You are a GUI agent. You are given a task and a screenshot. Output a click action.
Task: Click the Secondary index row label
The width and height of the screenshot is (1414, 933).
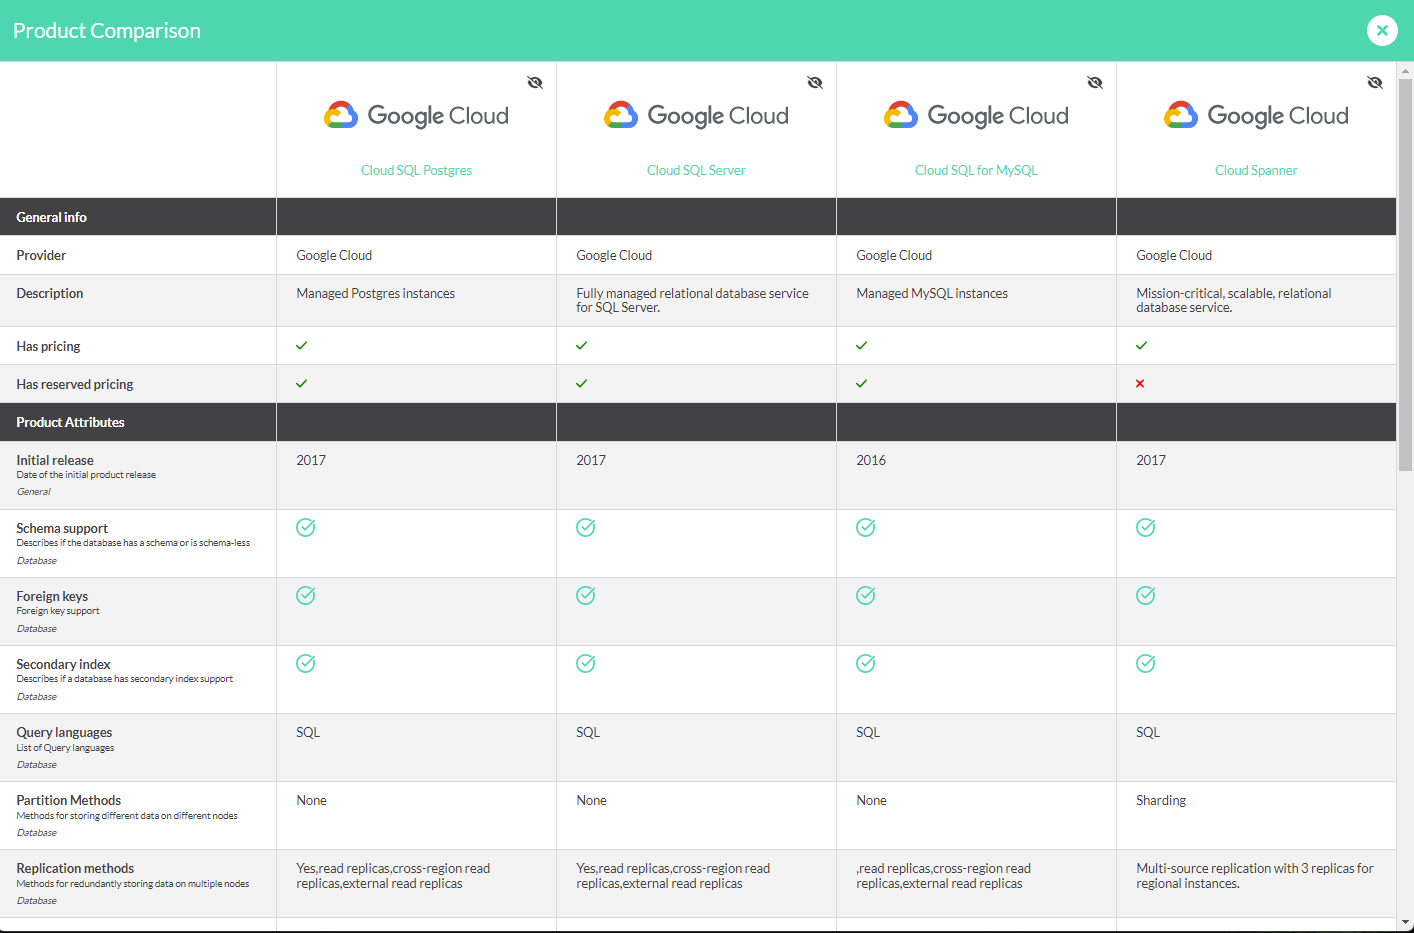pyautogui.click(x=63, y=664)
